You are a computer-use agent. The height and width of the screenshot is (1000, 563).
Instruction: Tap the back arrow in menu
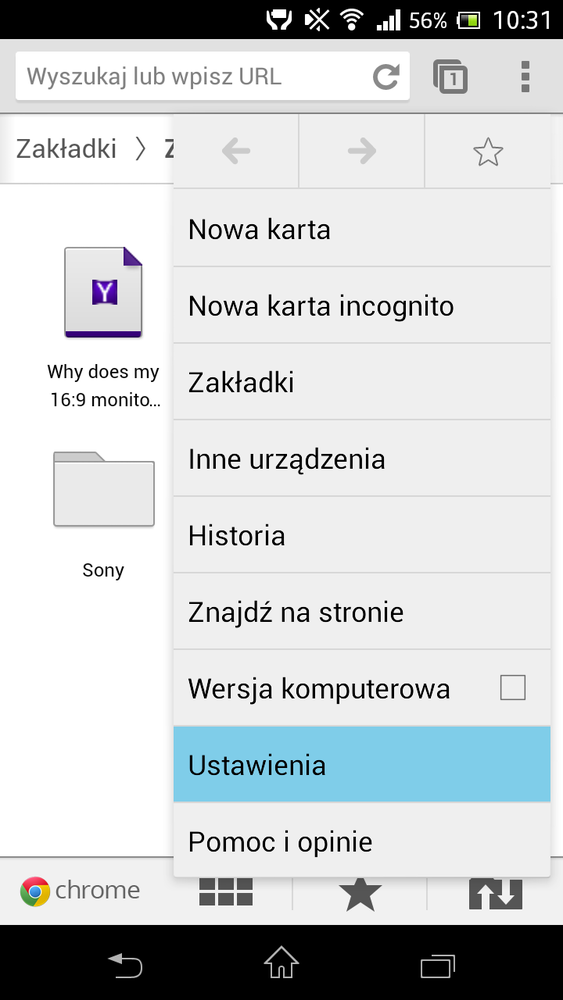pyautogui.click(x=236, y=152)
